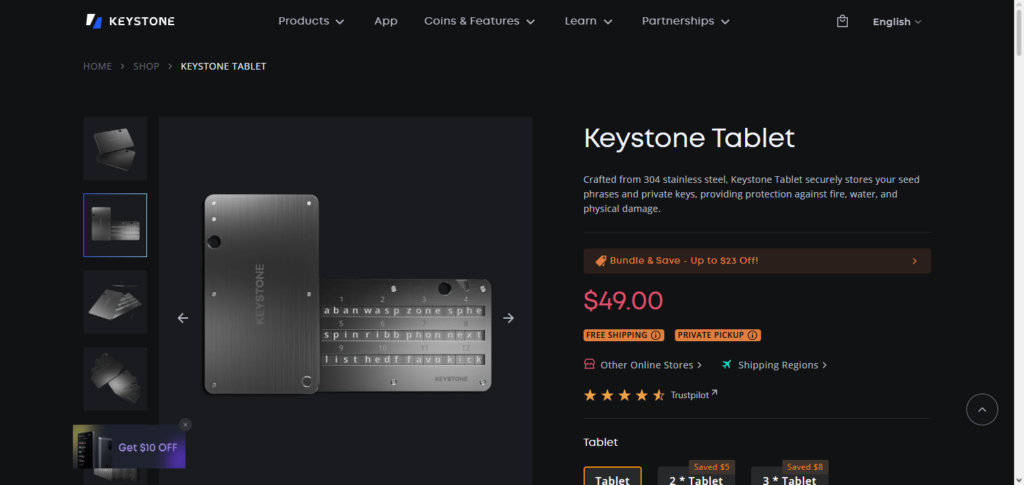Open the Bundle & Save banner chevron
The width and height of the screenshot is (1024, 485).
914,261
